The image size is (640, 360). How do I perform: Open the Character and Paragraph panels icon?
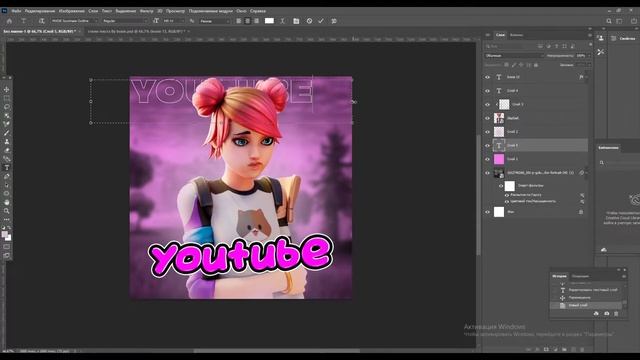click(296, 21)
